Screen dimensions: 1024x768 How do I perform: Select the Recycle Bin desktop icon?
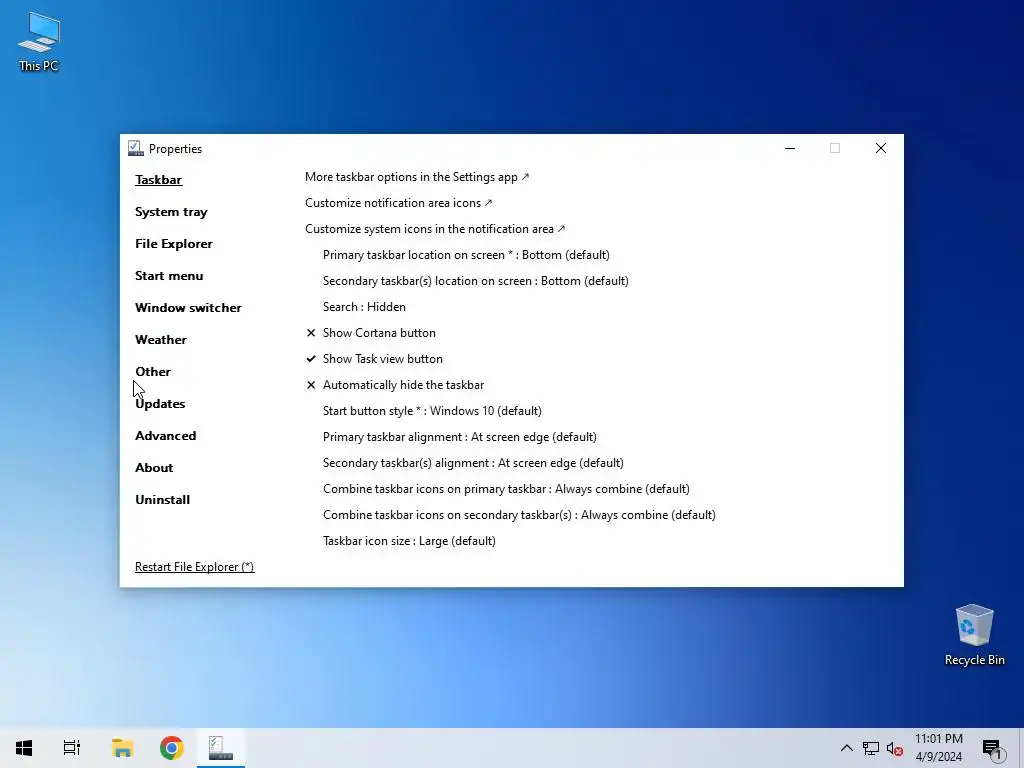tap(974, 635)
